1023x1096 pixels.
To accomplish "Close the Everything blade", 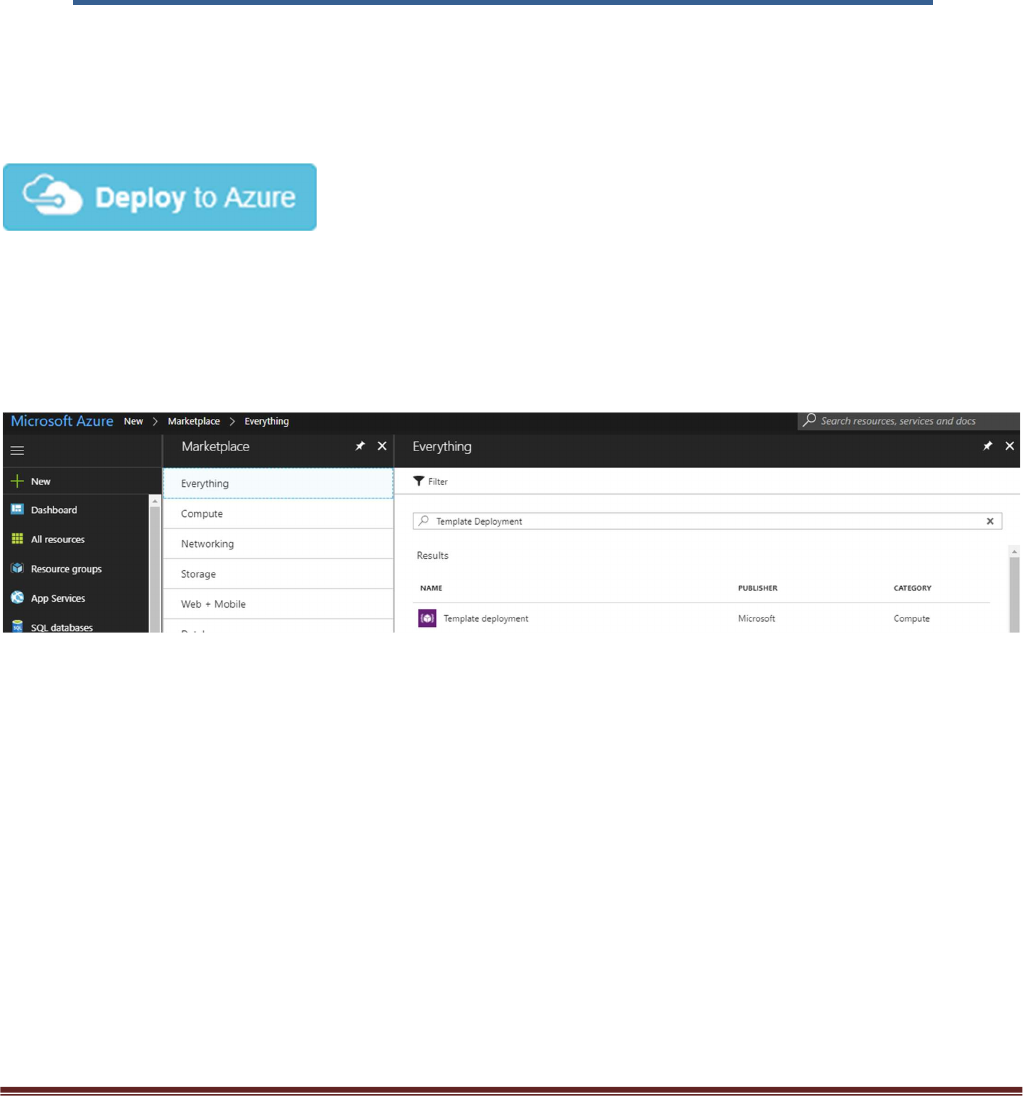I will pos(1010,446).
